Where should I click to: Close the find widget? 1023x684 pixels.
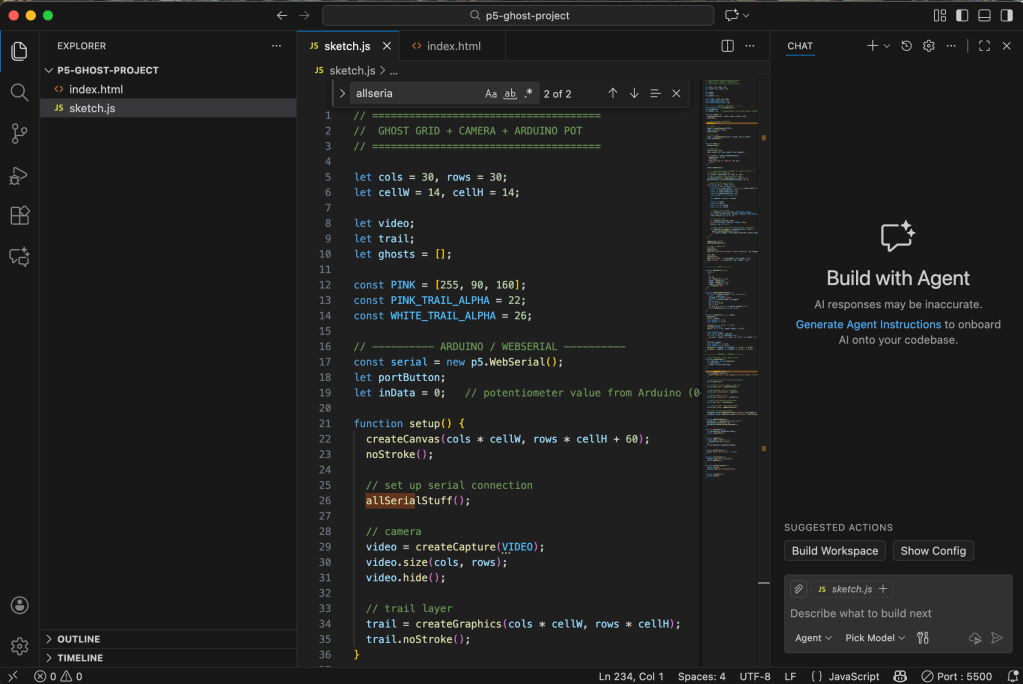coord(676,93)
